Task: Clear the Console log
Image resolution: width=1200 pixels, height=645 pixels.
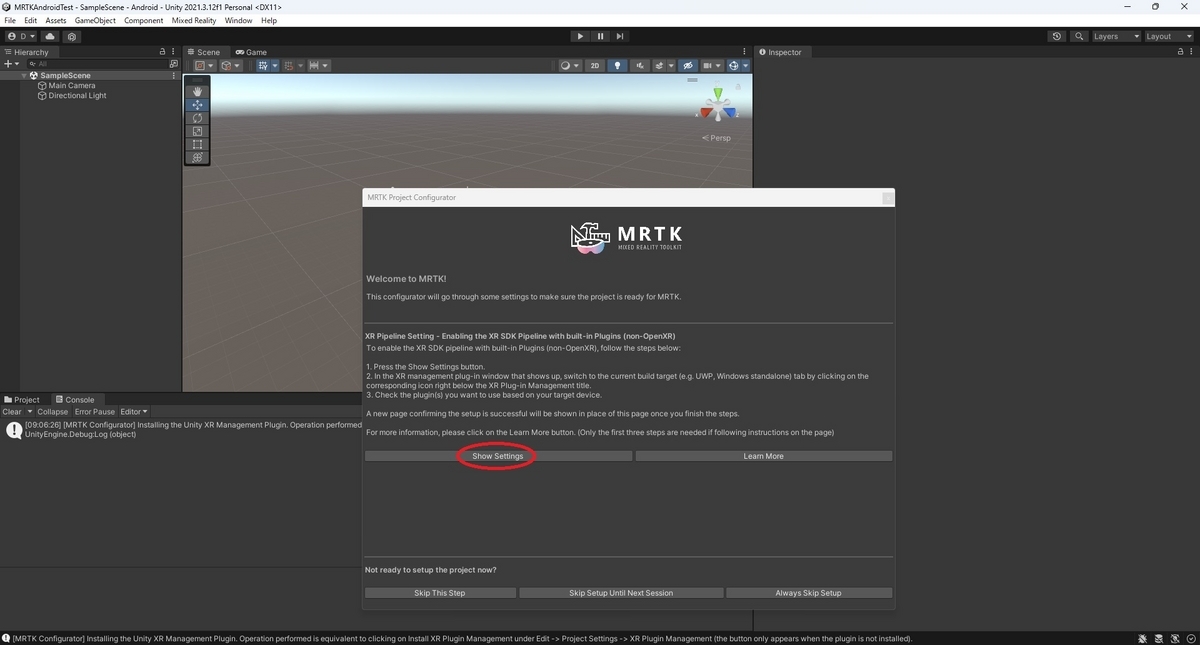Action: [12, 411]
